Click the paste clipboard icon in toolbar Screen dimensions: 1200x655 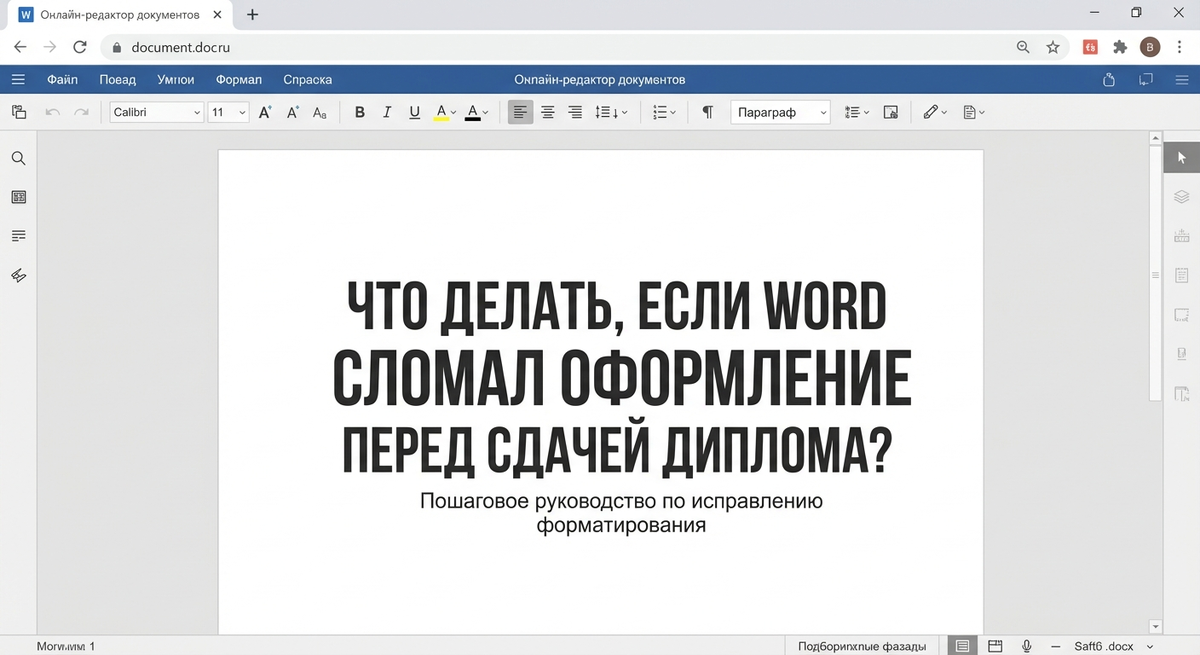(x=18, y=113)
